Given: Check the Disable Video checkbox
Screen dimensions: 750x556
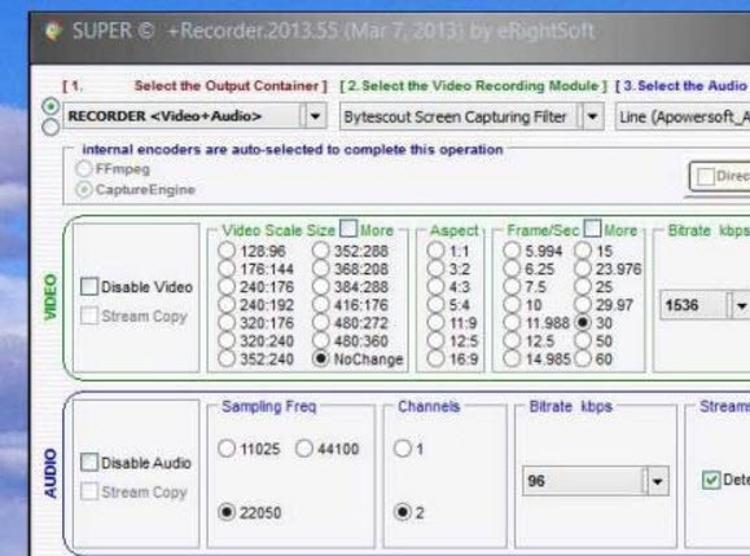Looking at the screenshot, I should [89, 287].
